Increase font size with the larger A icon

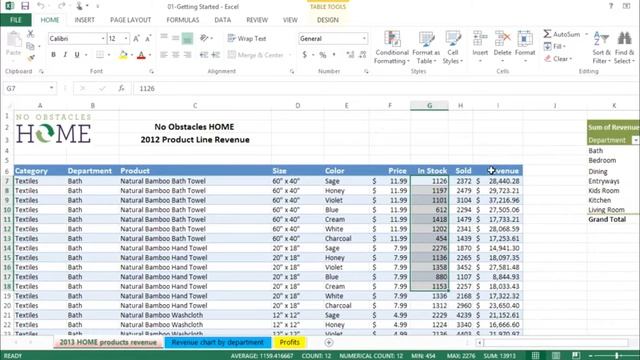136,39
